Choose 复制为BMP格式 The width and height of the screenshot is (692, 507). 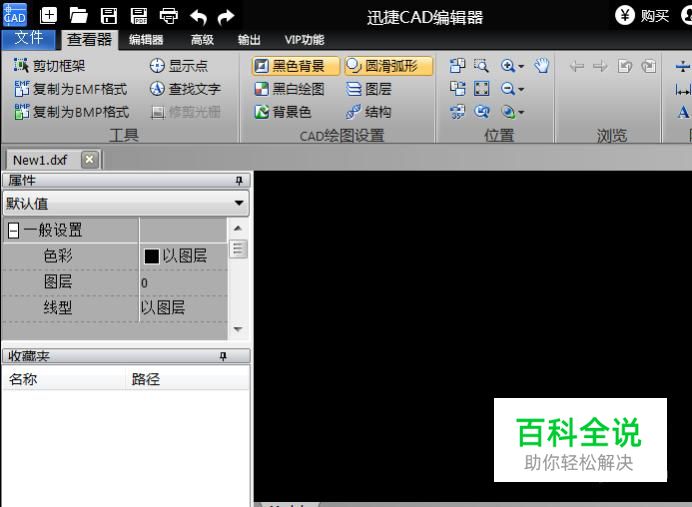point(71,112)
